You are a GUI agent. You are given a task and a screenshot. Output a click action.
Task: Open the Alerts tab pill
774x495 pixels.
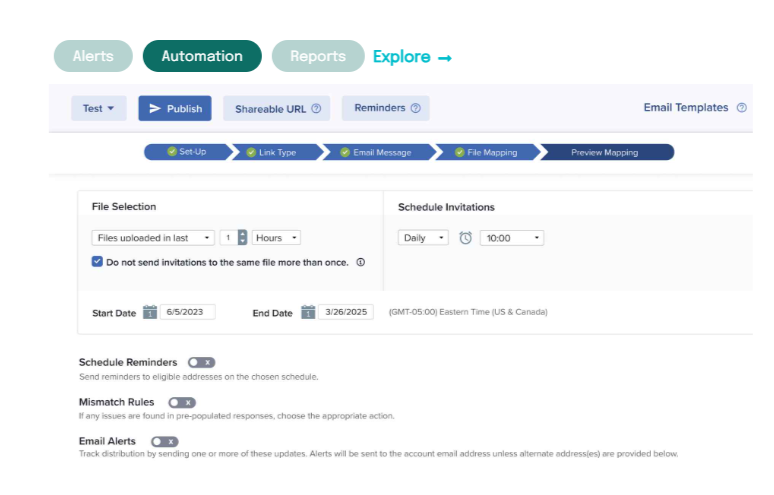pos(93,56)
